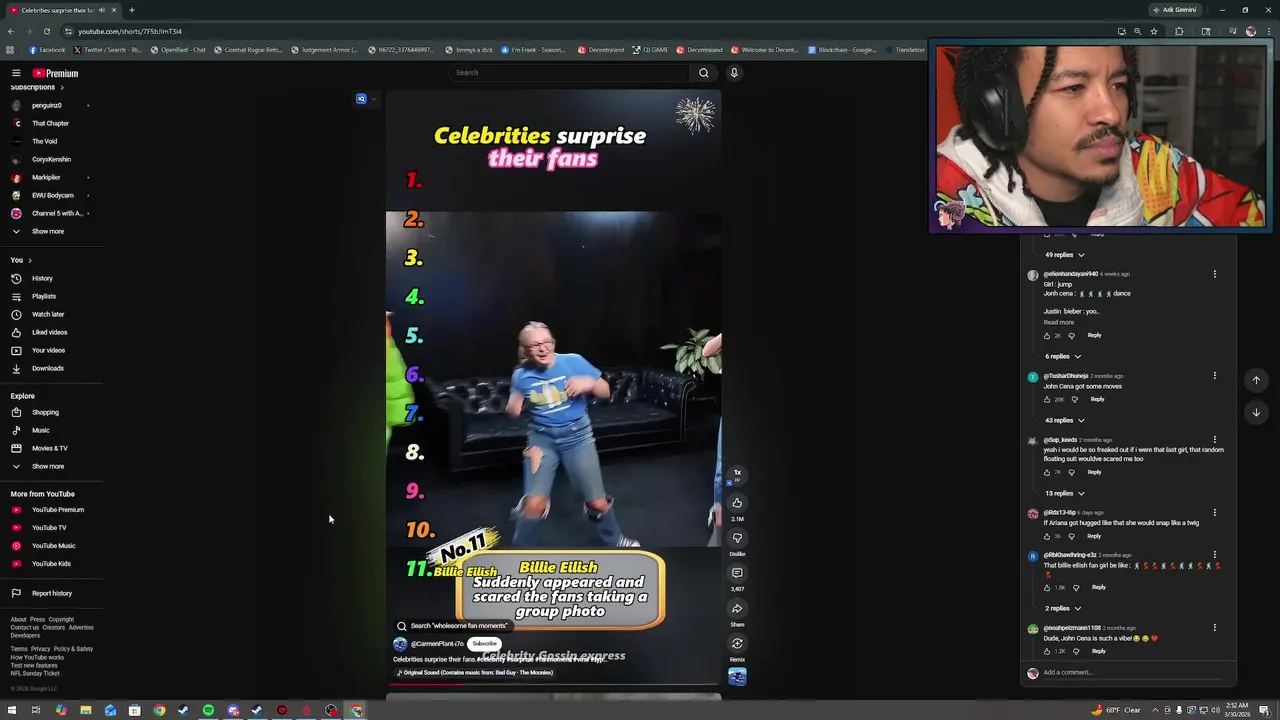Screen dimensions: 1280x720
Task: Subscribe to @CarmenPlant channel
Action: click(484, 644)
